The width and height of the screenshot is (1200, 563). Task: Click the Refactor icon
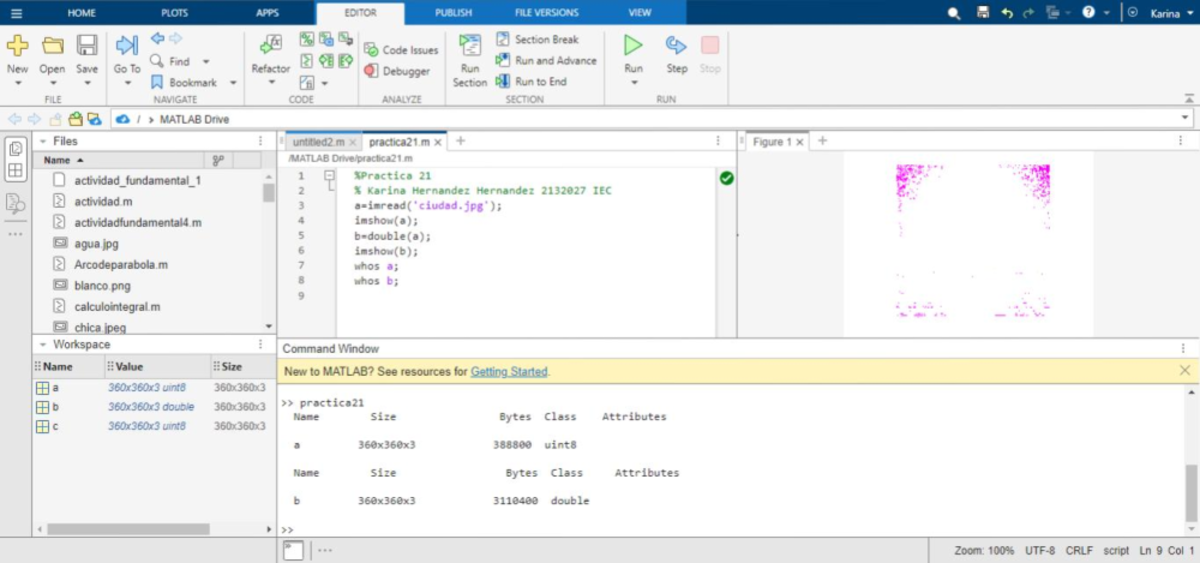pyautogui.click(x=270, y=45)
